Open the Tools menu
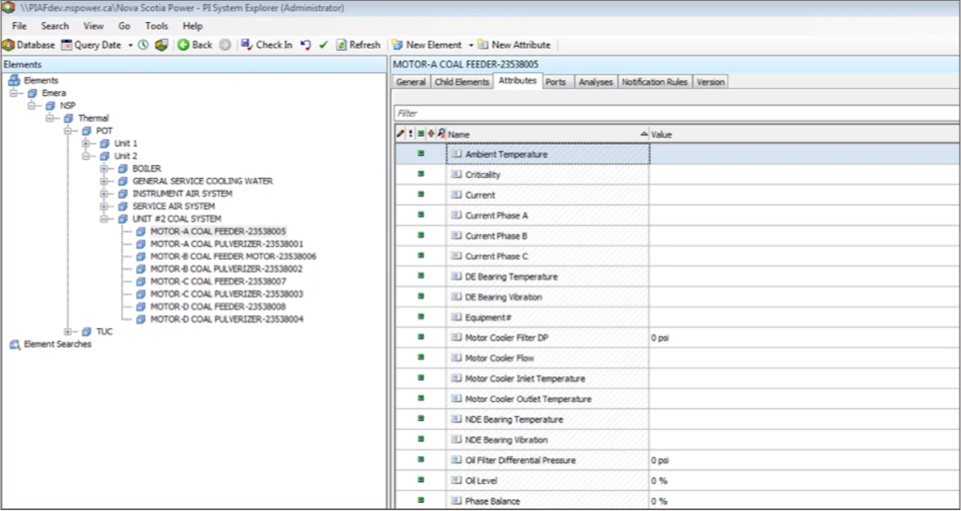961x511 pixels. click(156, 26)
